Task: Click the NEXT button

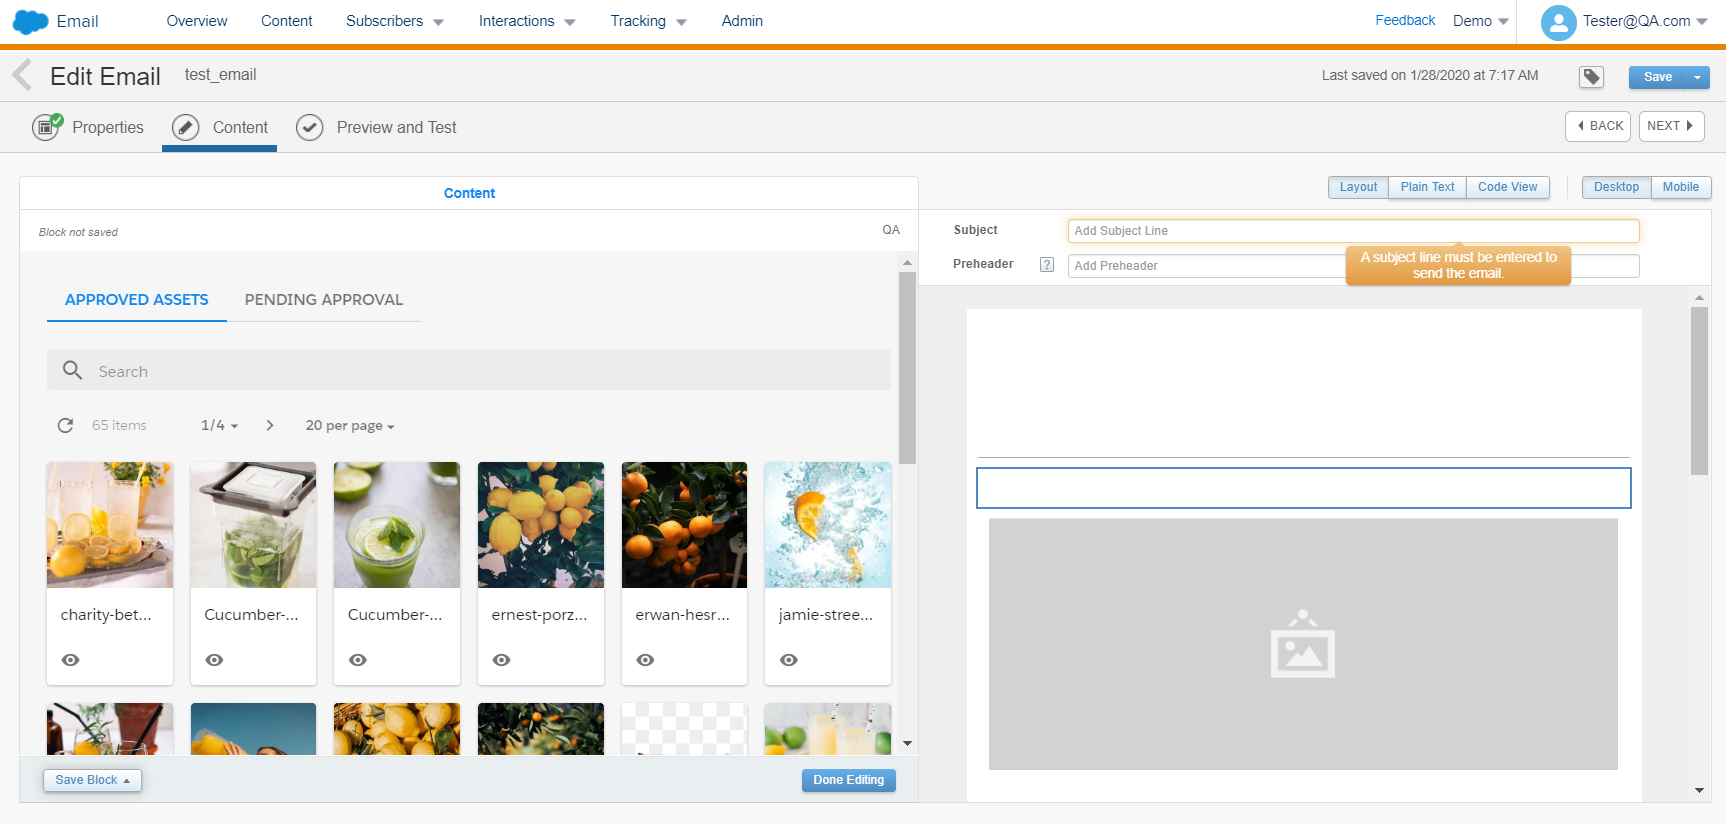Action: point(1672,126)
